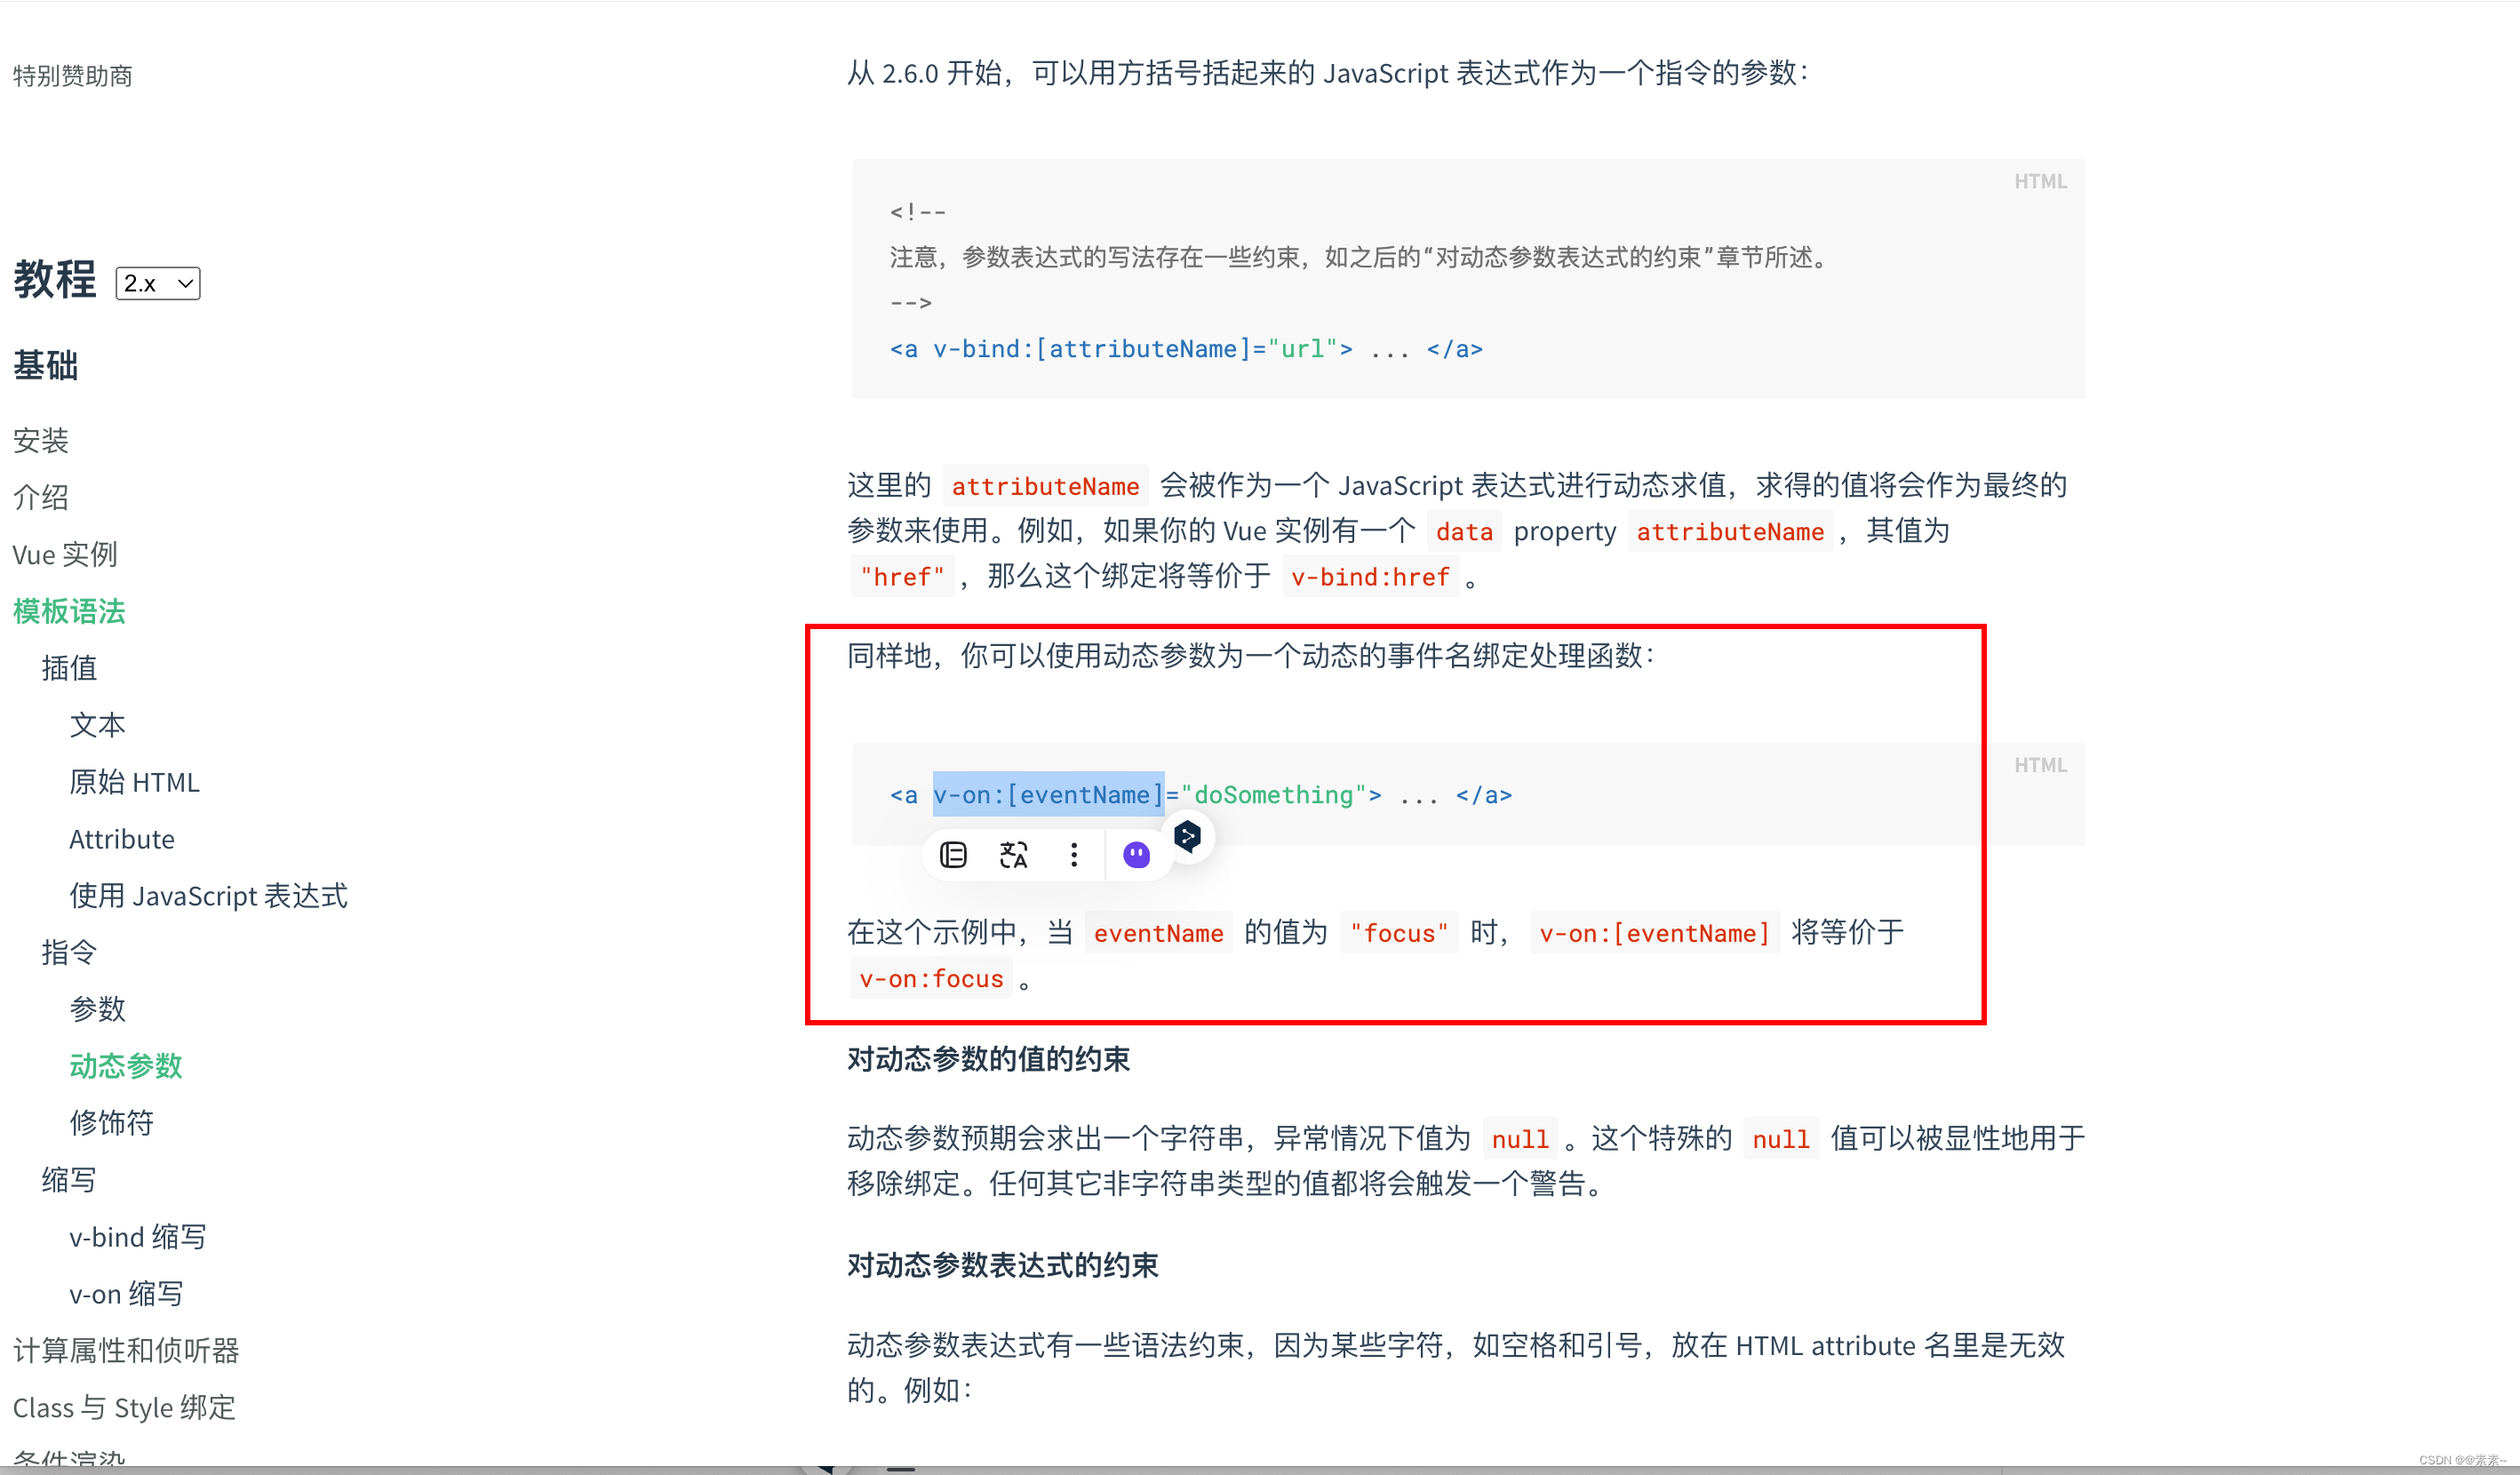Click the "doSomething" string in code

click(1274, 795)
